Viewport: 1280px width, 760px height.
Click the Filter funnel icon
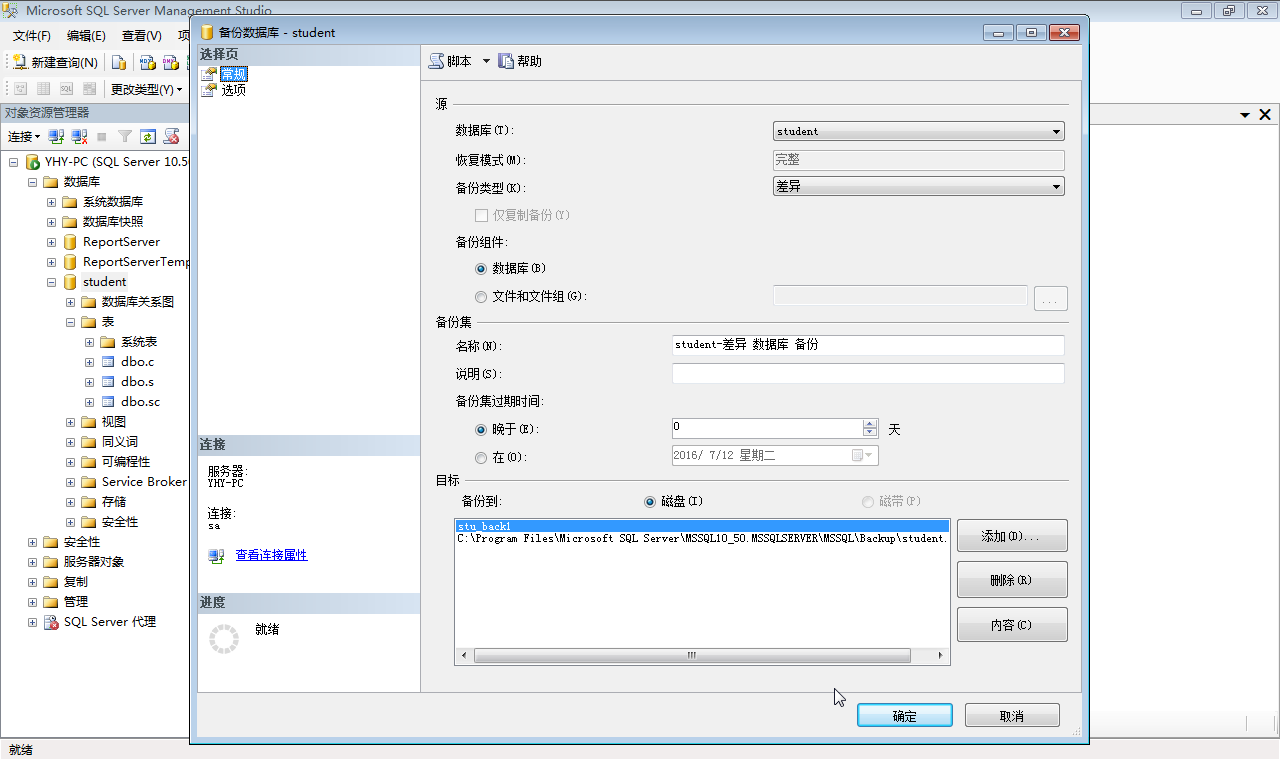pyautogui.click(x=125, y=136)
